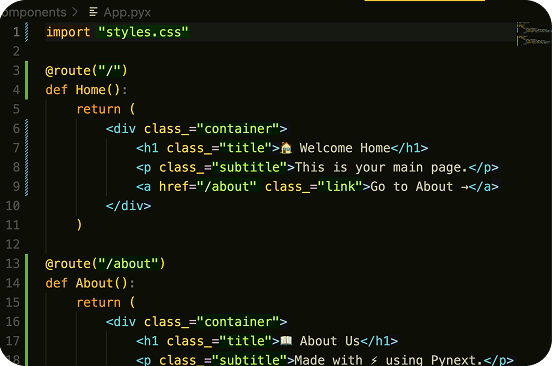Click the closing </div> tag on line 10
Image resolution: width=552 pixels, height=366 pixels.
coord(128,206)
